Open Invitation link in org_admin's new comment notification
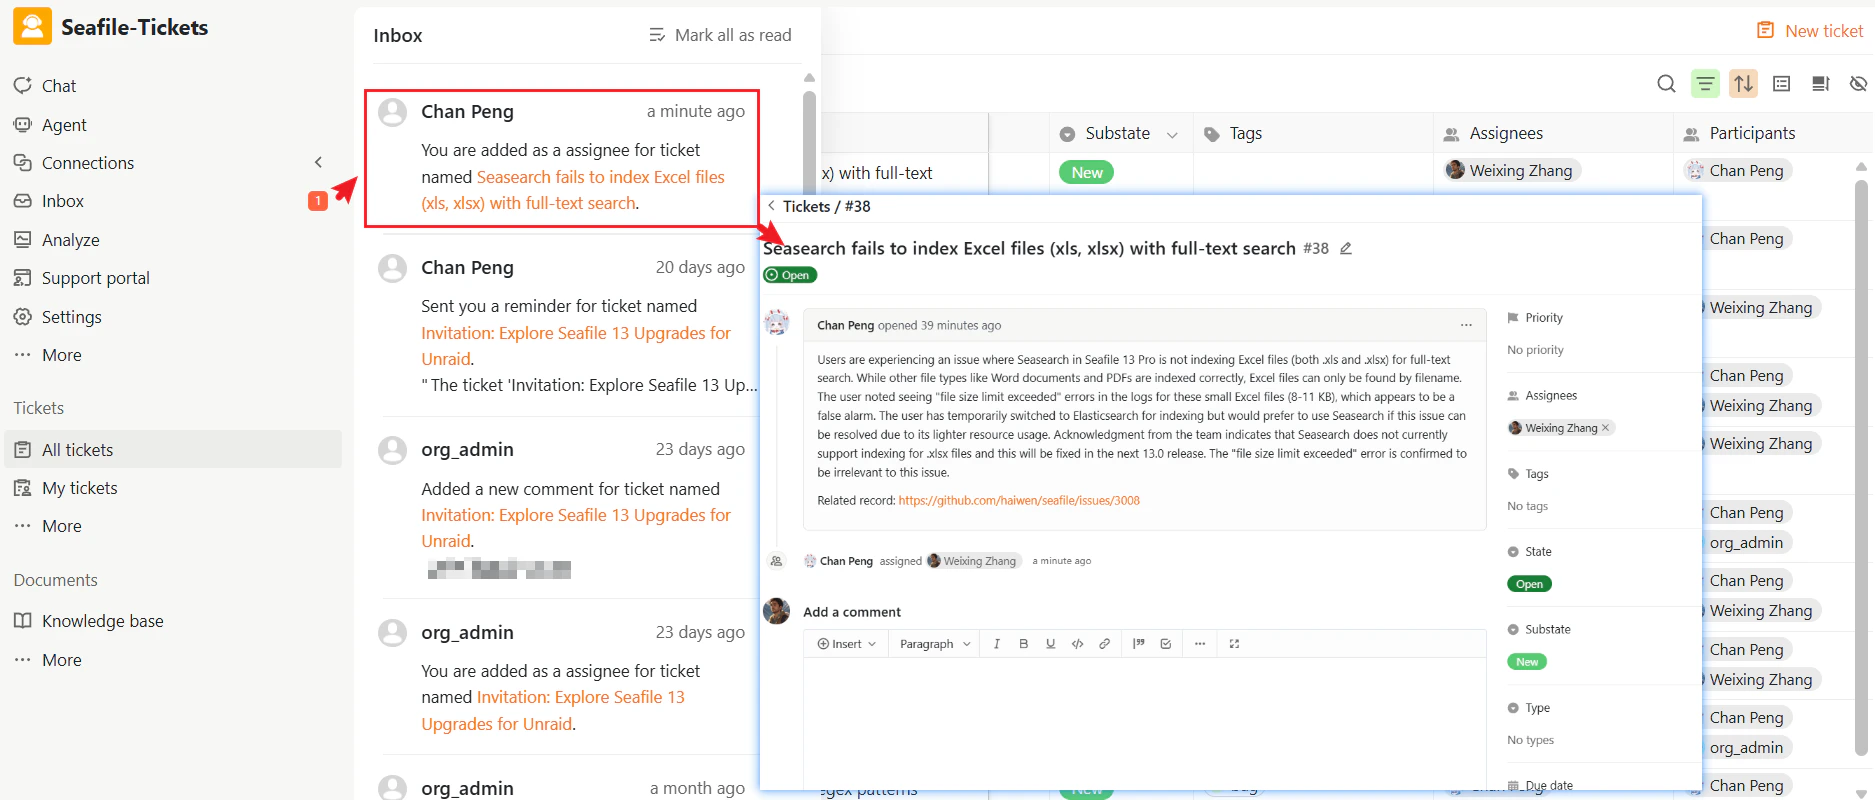 pos(576,528)
